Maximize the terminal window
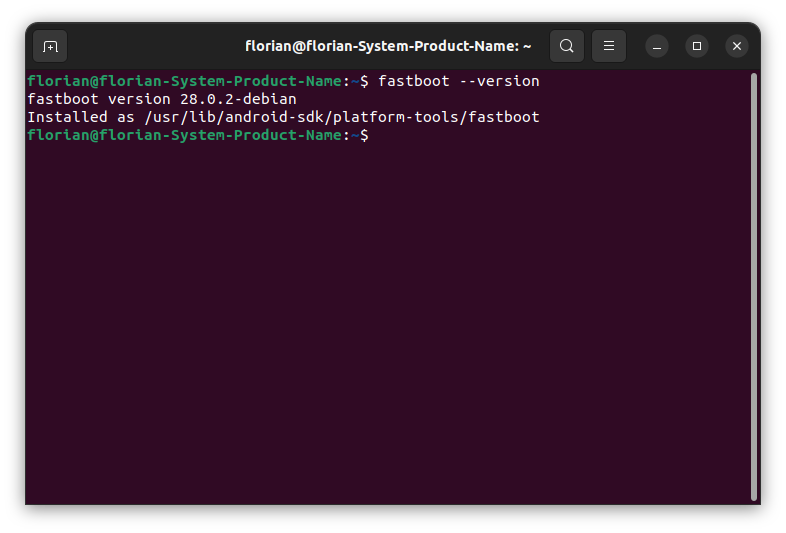 tap(697, 46)
